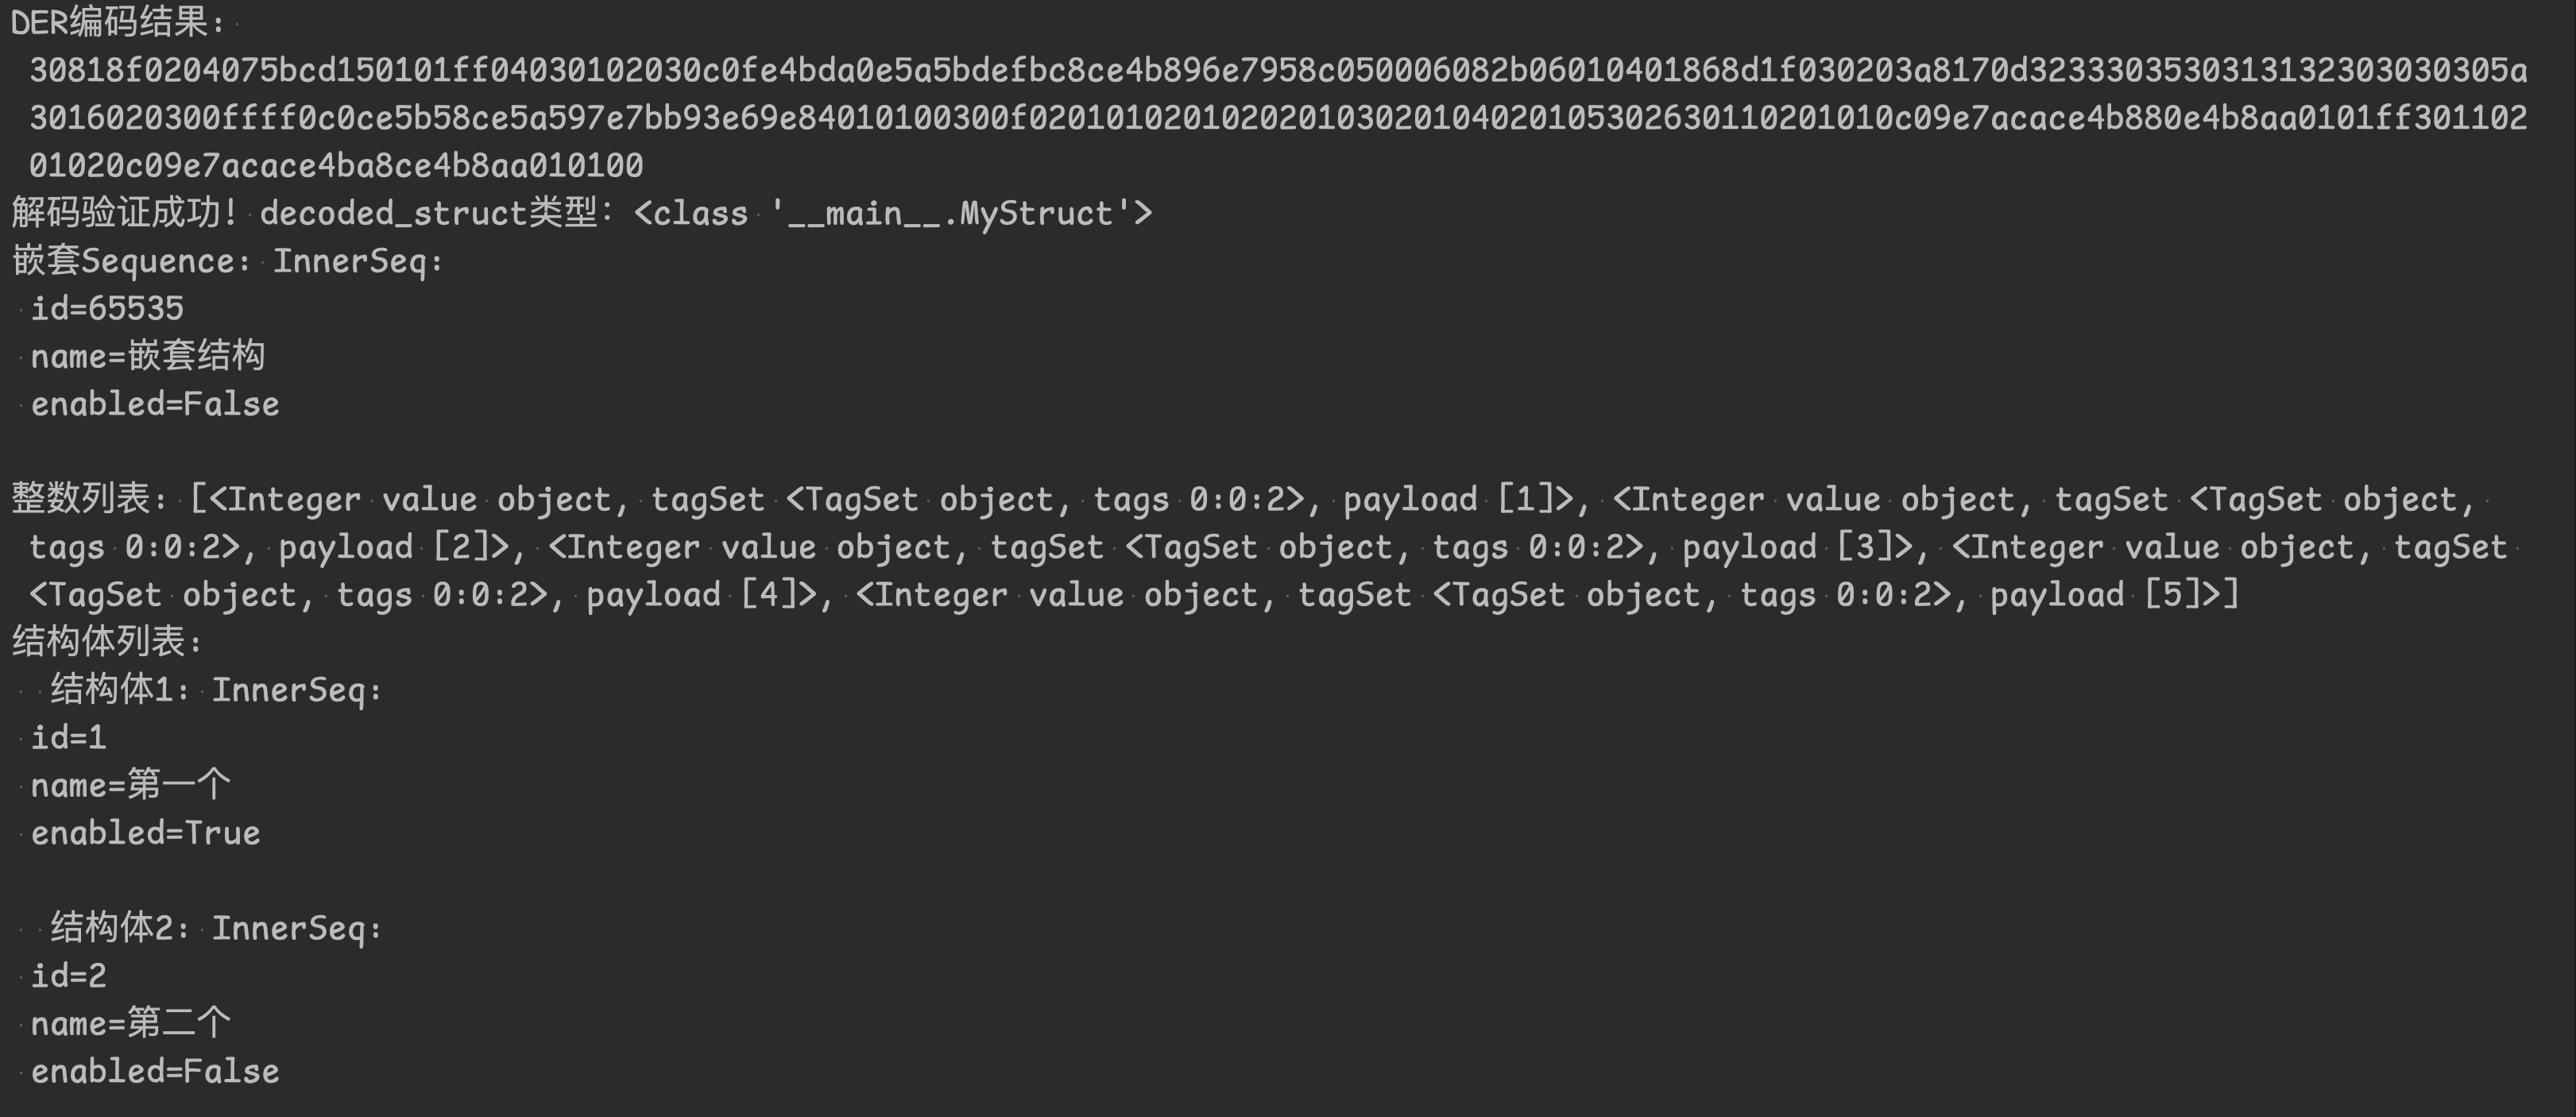Click the "name=第一个" output line
This screenshot has width=2576, height=1117.
pyautogui.click(x=131, y=785)
